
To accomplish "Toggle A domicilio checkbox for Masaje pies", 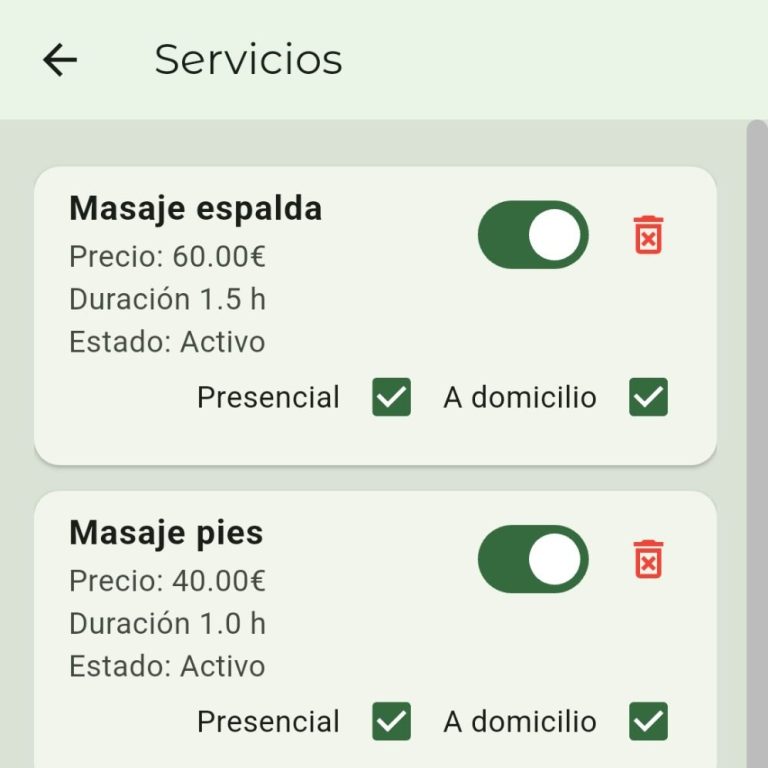I will click(648, 722).
